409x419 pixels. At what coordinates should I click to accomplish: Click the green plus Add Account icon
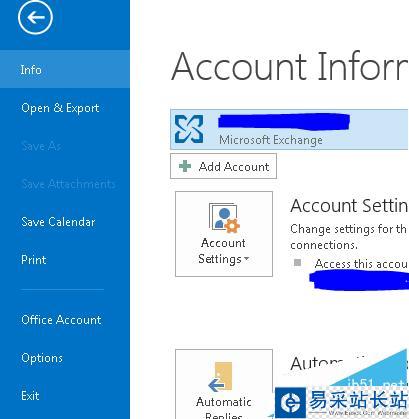[185, 166]
